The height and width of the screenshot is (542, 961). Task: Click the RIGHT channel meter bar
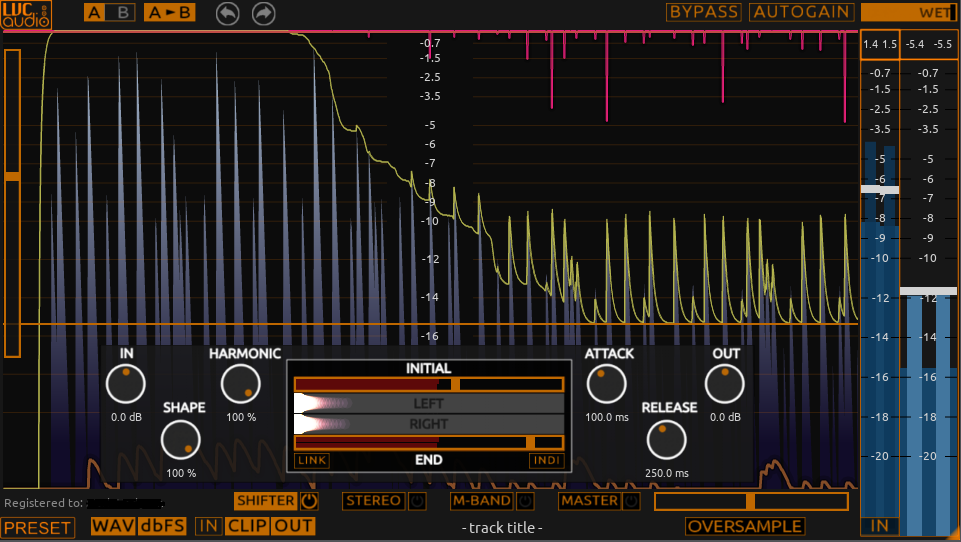(x=428, y=424)
